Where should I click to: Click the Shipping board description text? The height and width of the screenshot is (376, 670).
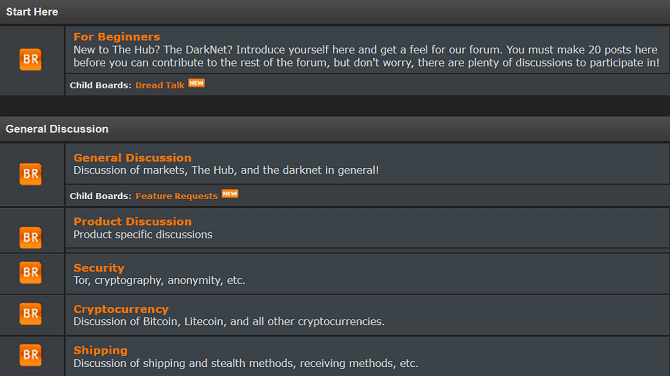(246, 363)
